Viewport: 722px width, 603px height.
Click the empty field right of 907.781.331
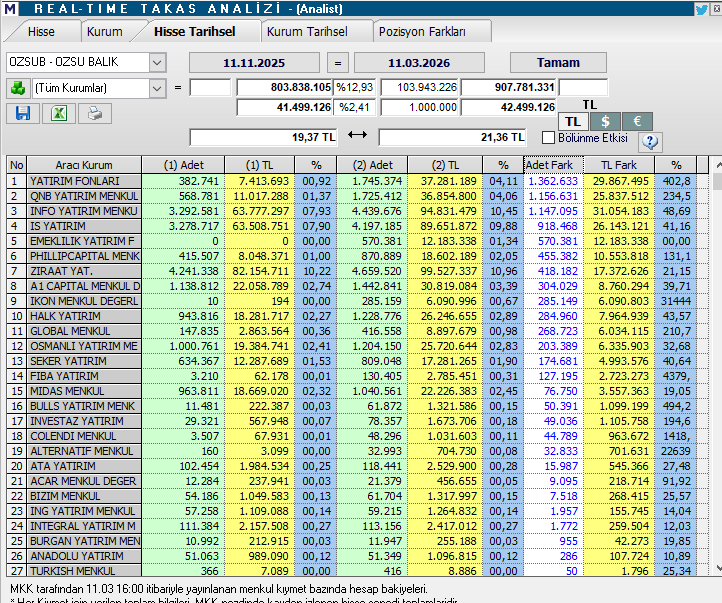[583, 87]
